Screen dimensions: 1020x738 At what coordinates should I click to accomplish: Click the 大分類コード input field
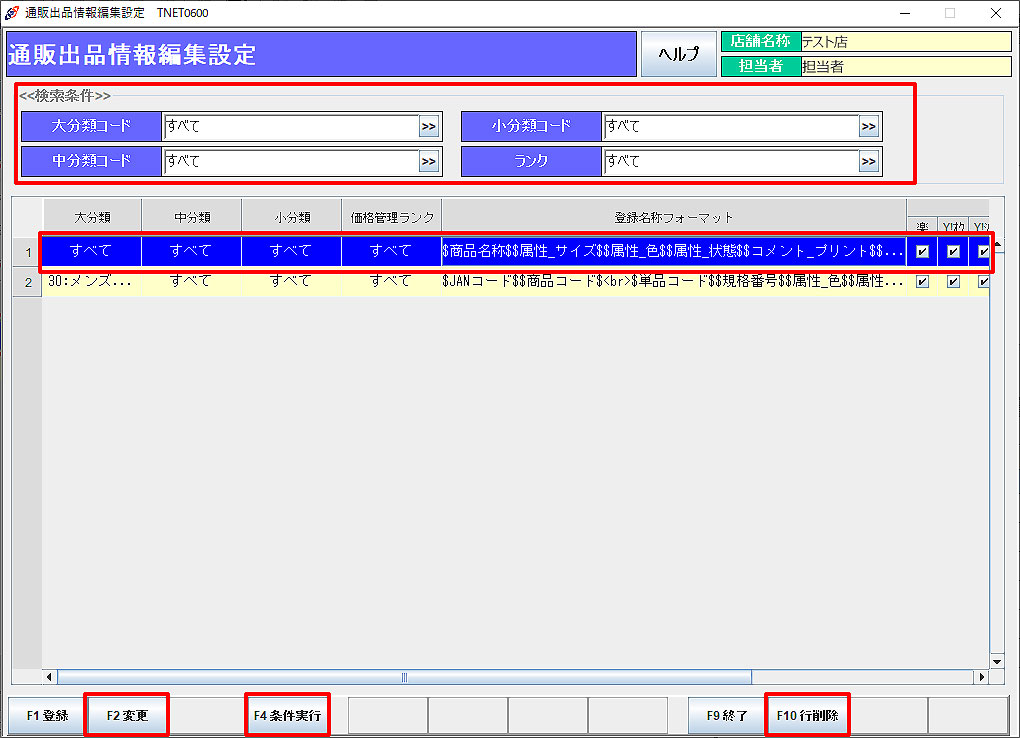click(290, 127)
